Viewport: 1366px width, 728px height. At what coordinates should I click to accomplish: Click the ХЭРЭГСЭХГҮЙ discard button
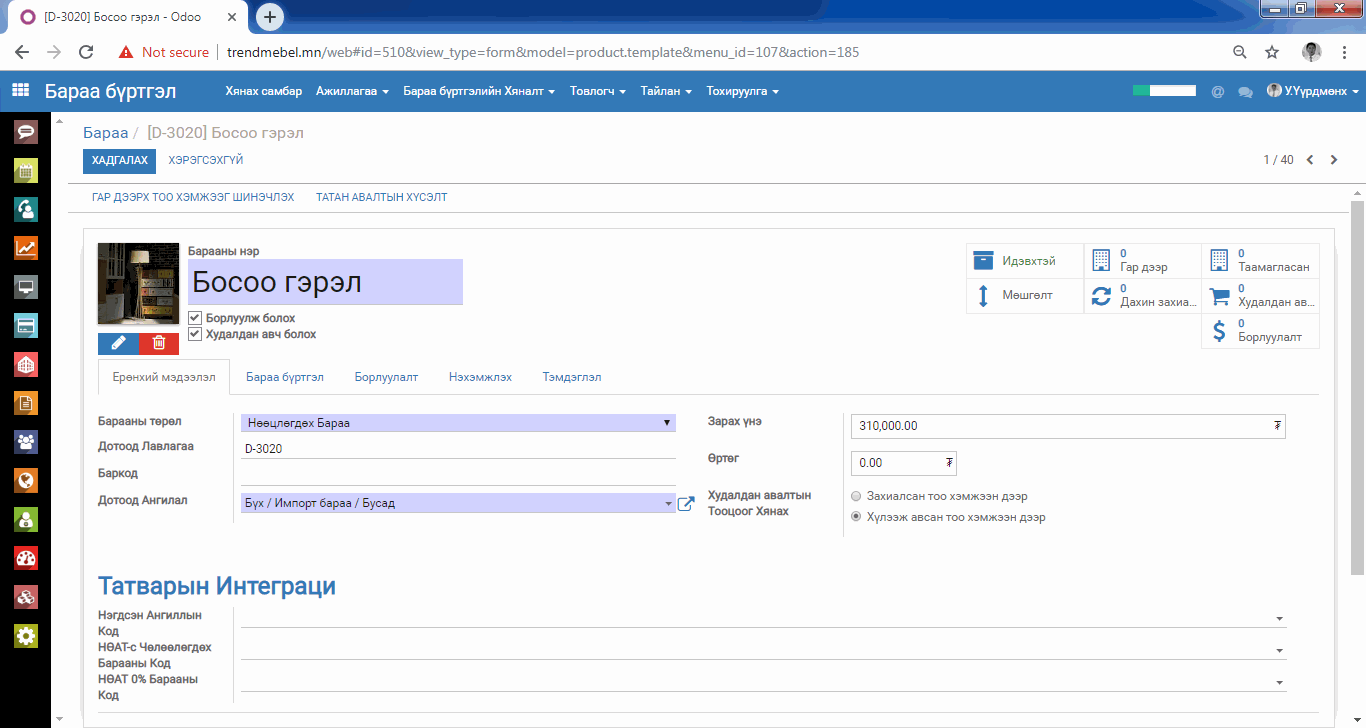[x=206, y=161]
